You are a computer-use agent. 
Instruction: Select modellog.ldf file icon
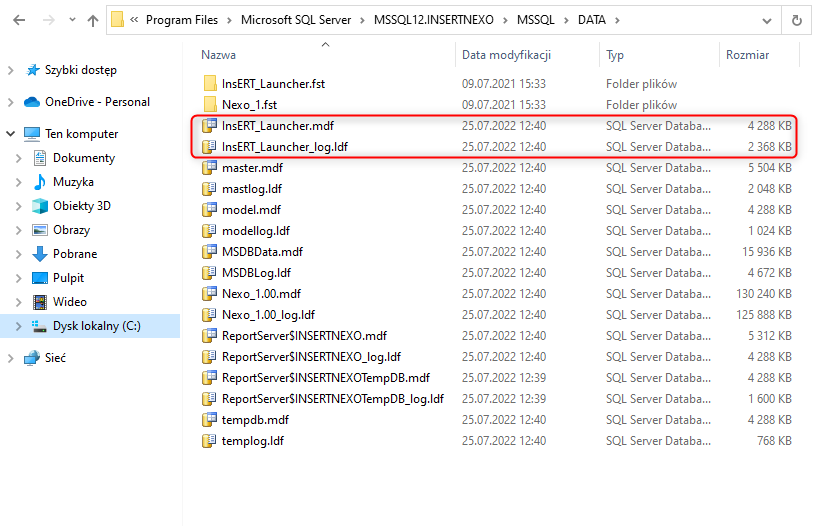click(210, 231)
